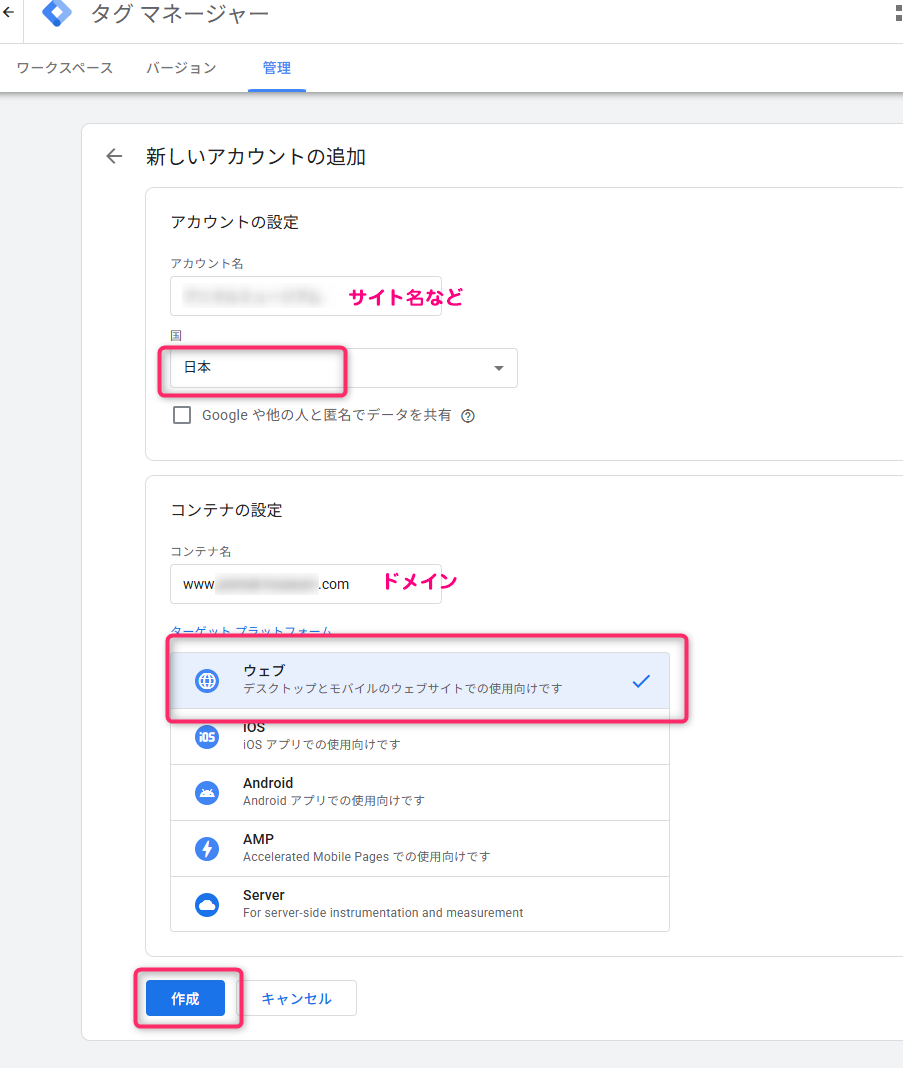Screen dimensions: 903x1068
Task: Click the Tag Manager logo icon
Action: 57,13
